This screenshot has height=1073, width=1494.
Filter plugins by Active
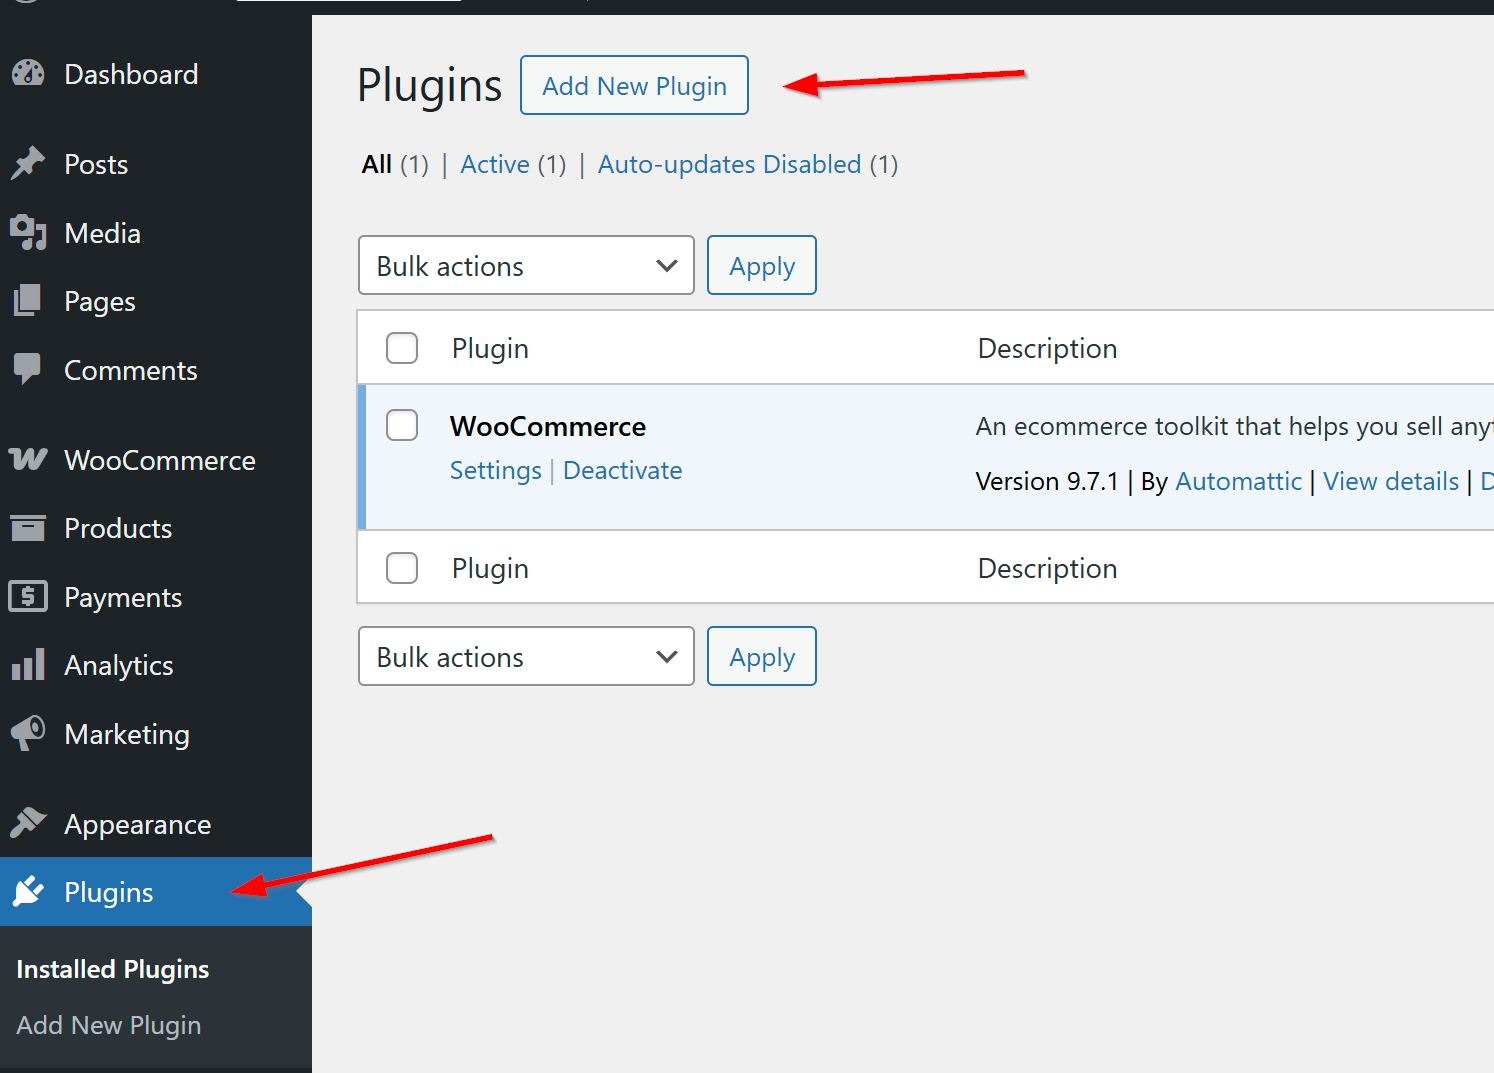point(494,164)
